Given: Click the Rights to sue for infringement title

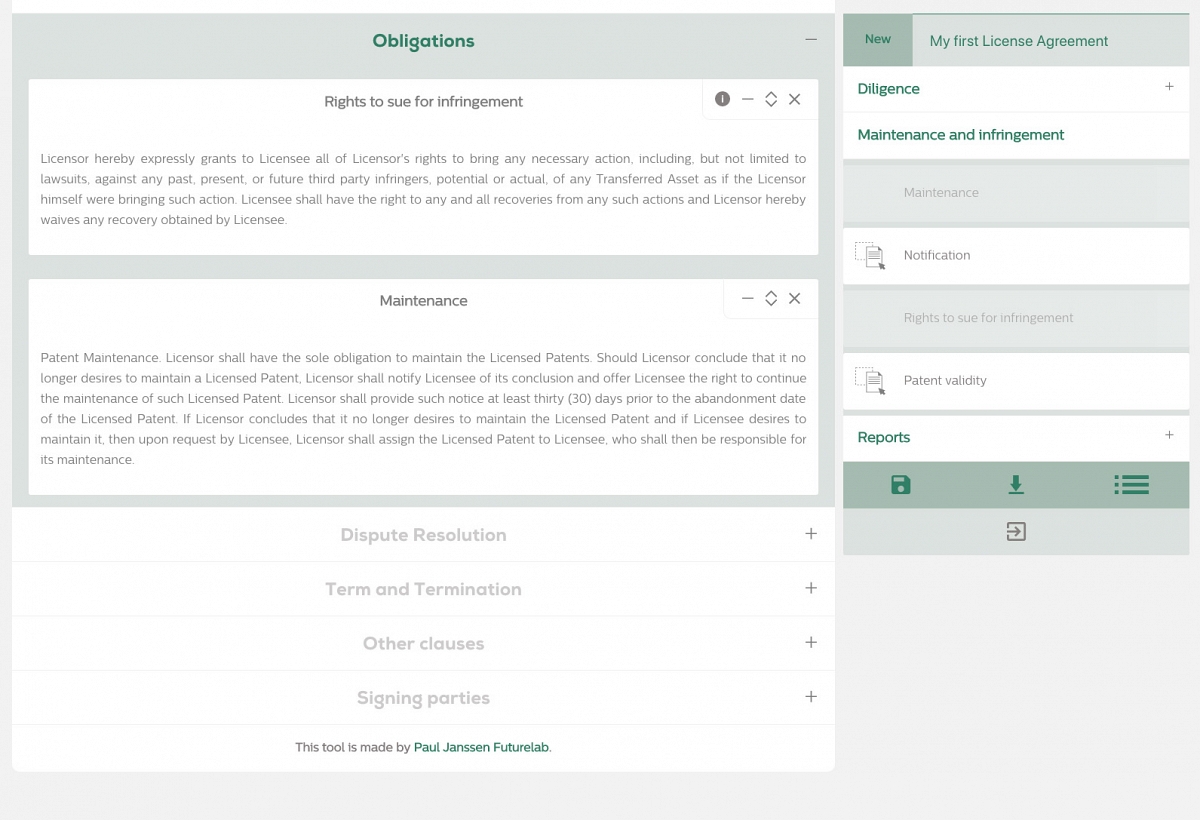Looking at the screenshot, I should click(423, 102).
